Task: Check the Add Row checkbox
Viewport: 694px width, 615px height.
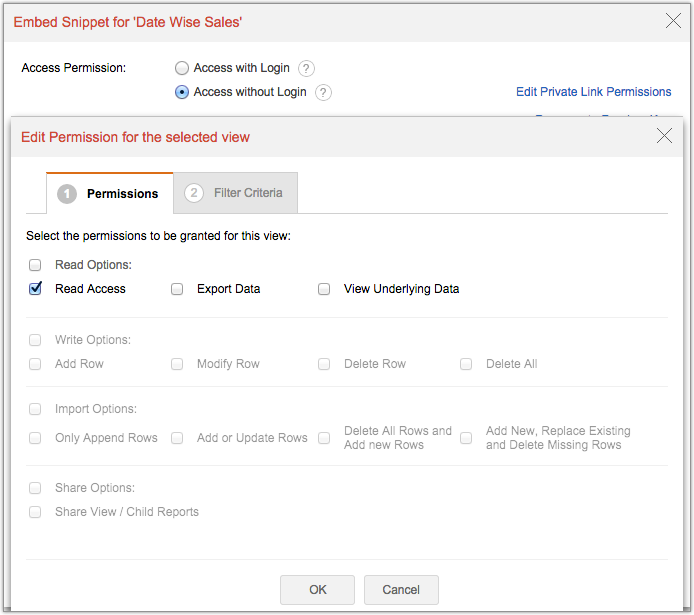Action: click(35, 365)
